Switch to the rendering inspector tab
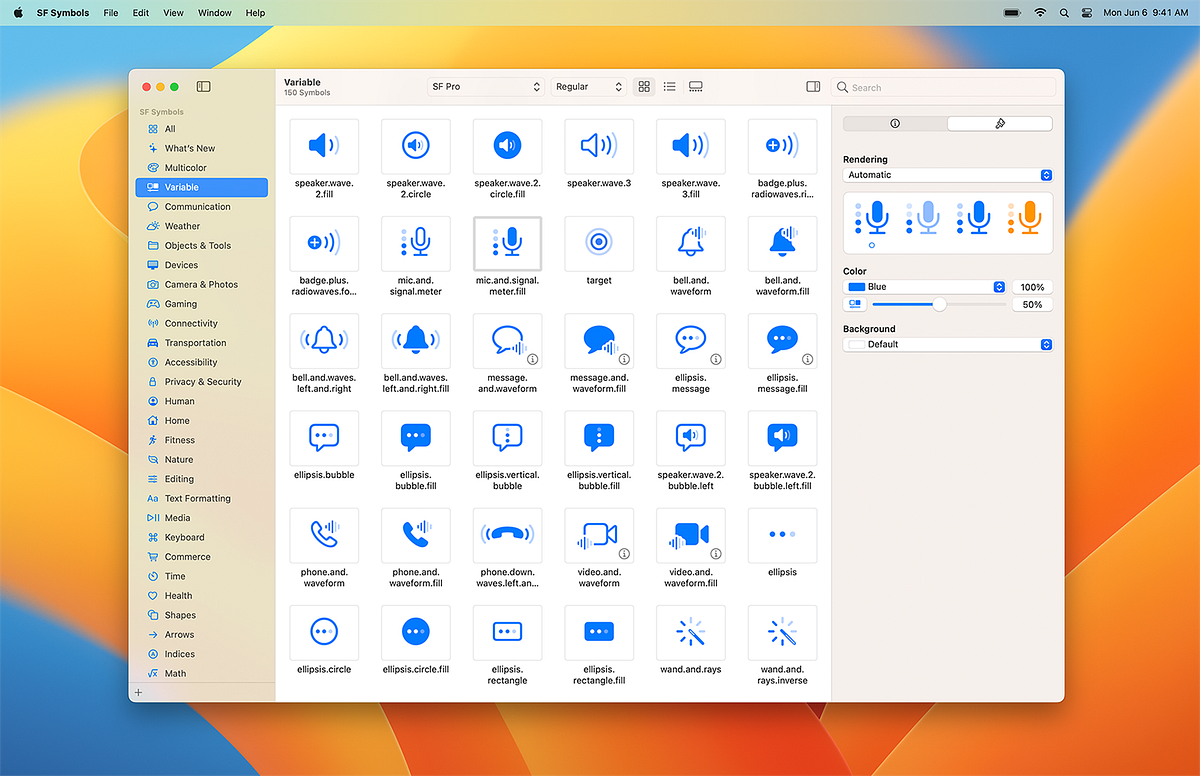Screen dimensions: 1200x776 coord(1000,123)
